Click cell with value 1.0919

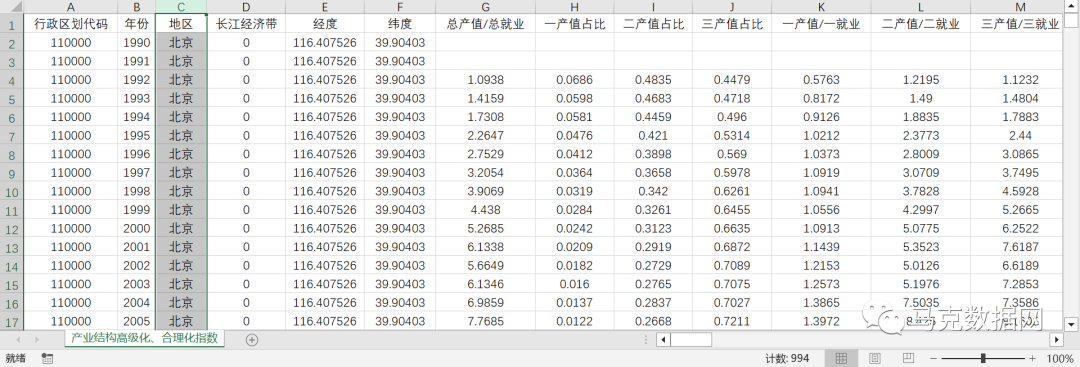(821, 173)
